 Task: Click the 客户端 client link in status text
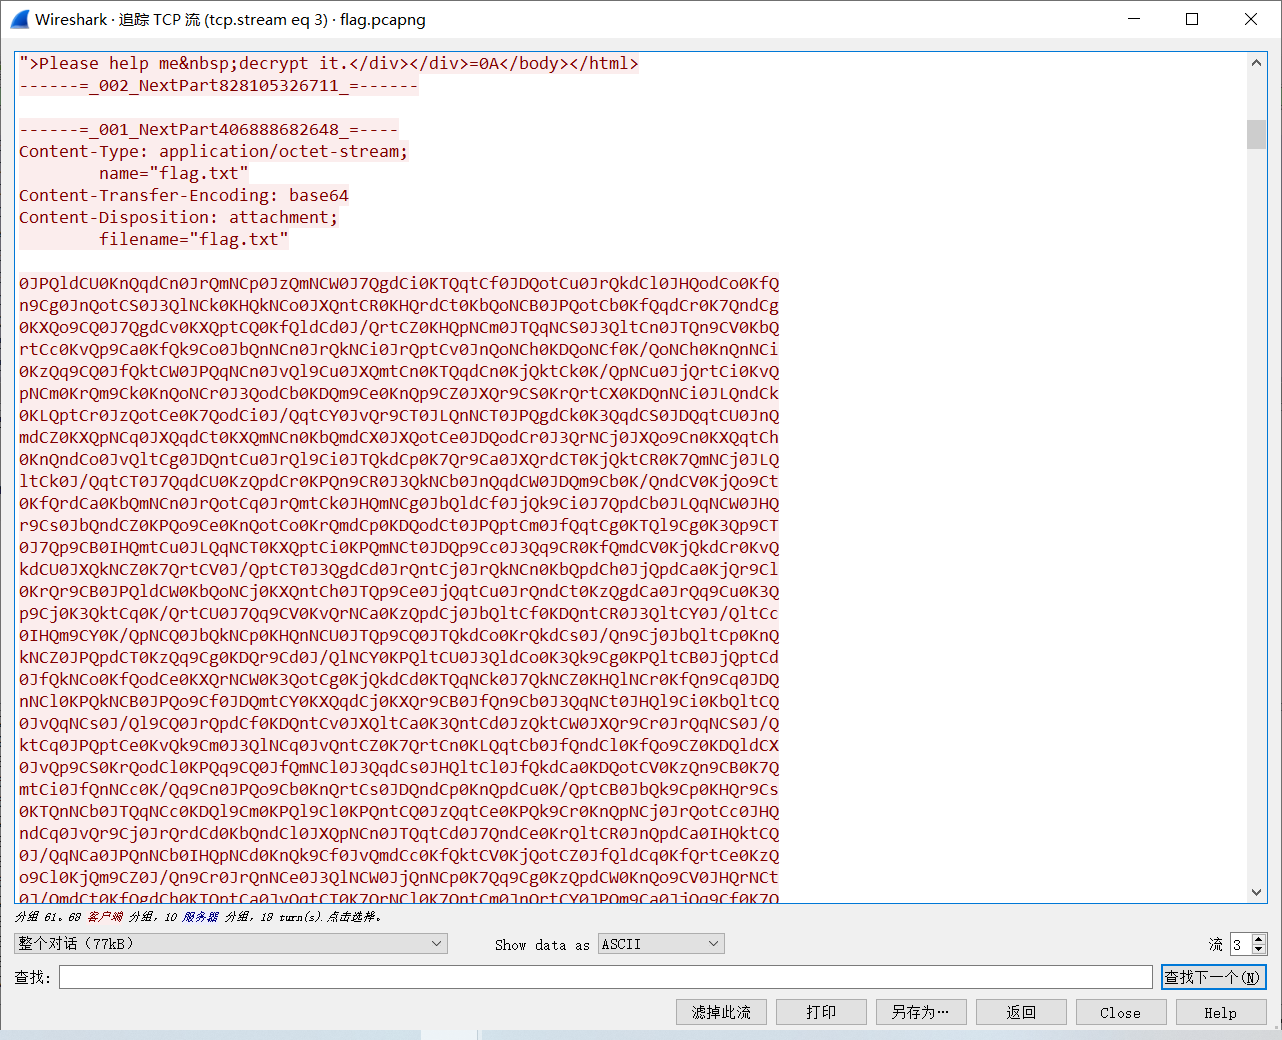click(x=107, y=915)
